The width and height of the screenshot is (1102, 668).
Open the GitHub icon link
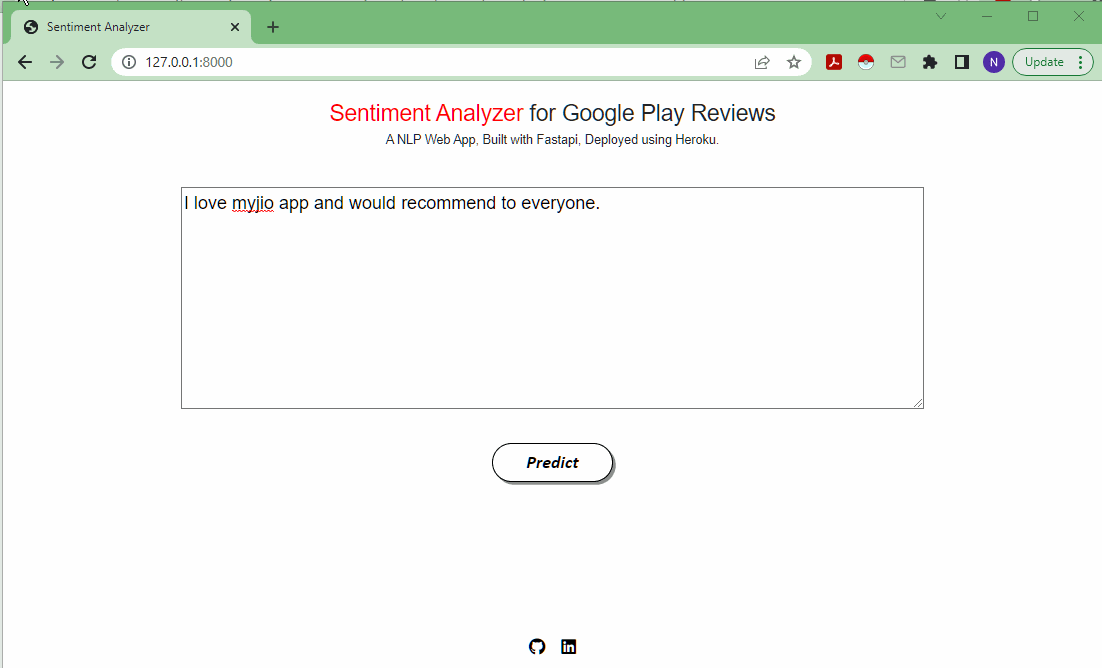click(x=537, y=646)
